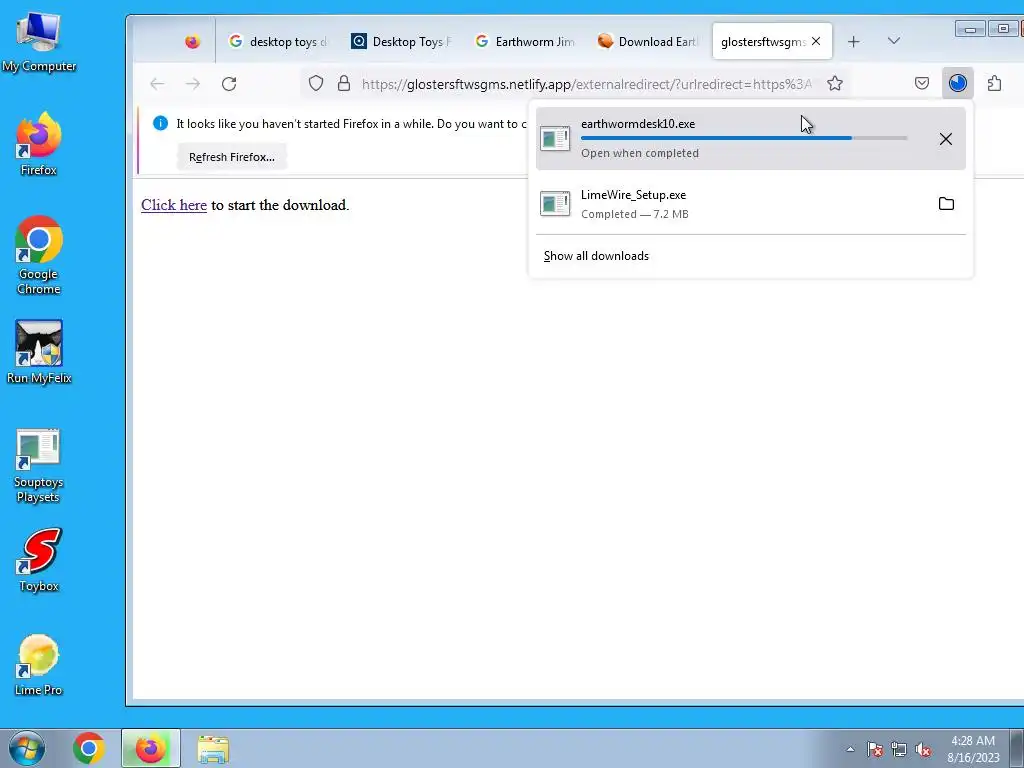Select earthwormdesk10.exe file name
This screenshot has width=1024, height=768.
click(x=637, y=123)
